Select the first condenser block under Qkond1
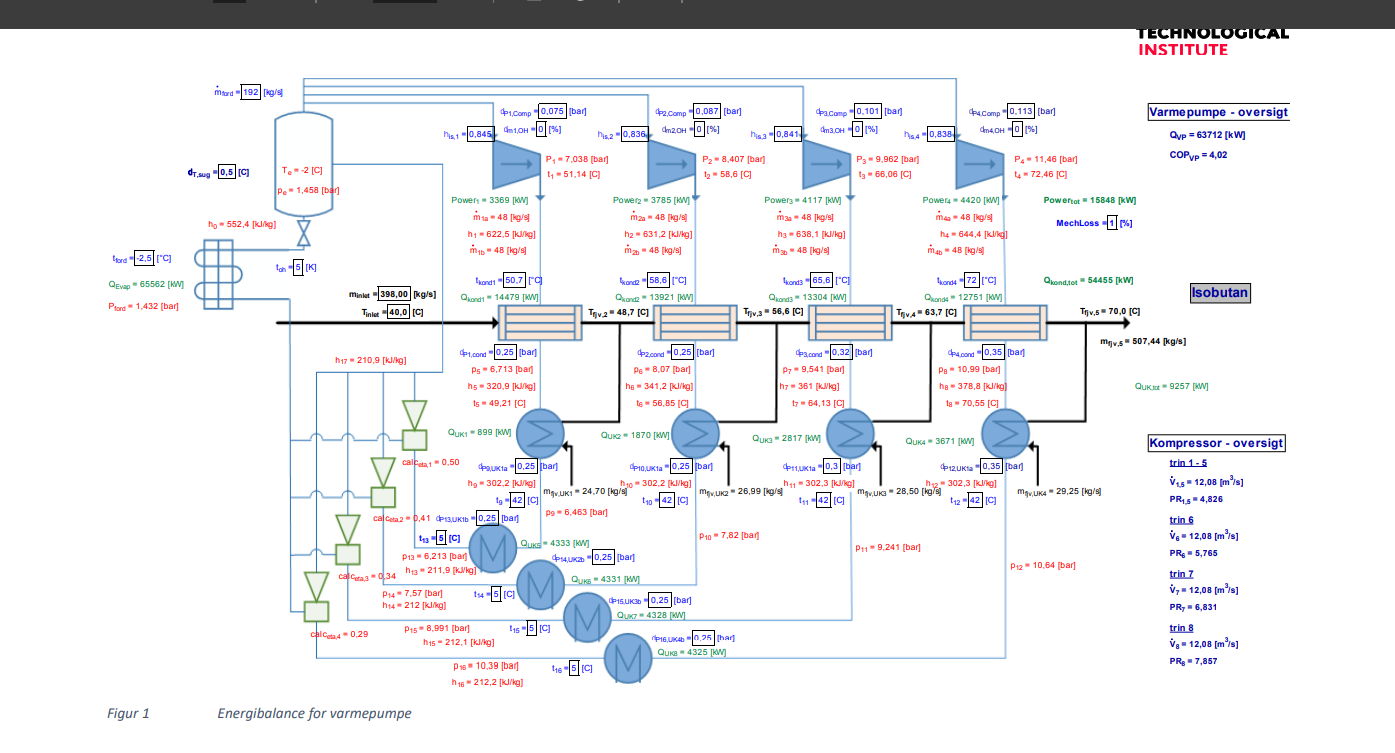1395x753 pixels. (540, 324)
